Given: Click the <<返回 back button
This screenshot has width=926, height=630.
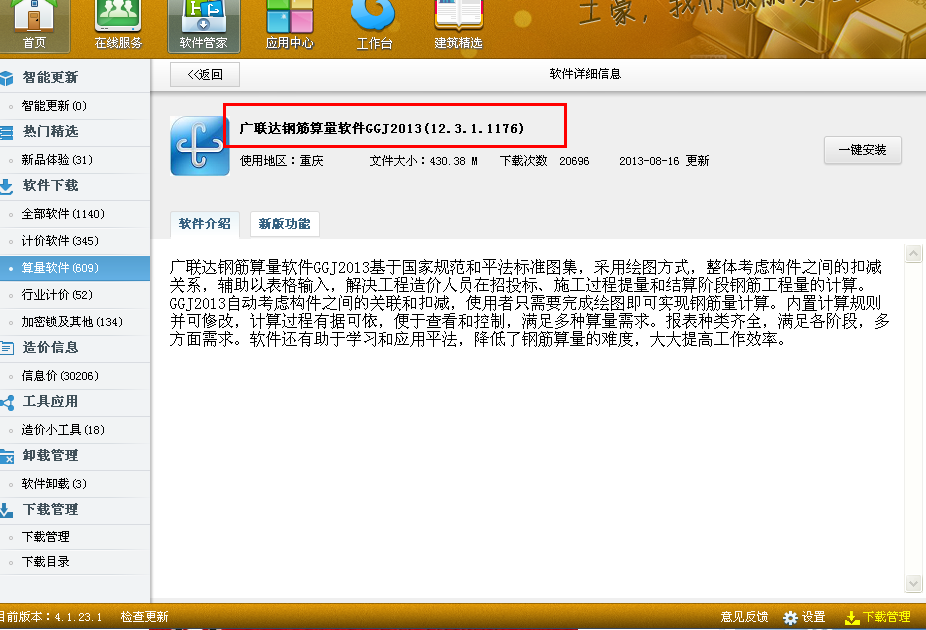Looking at the screenshot, I should click(x=205, y=74).
